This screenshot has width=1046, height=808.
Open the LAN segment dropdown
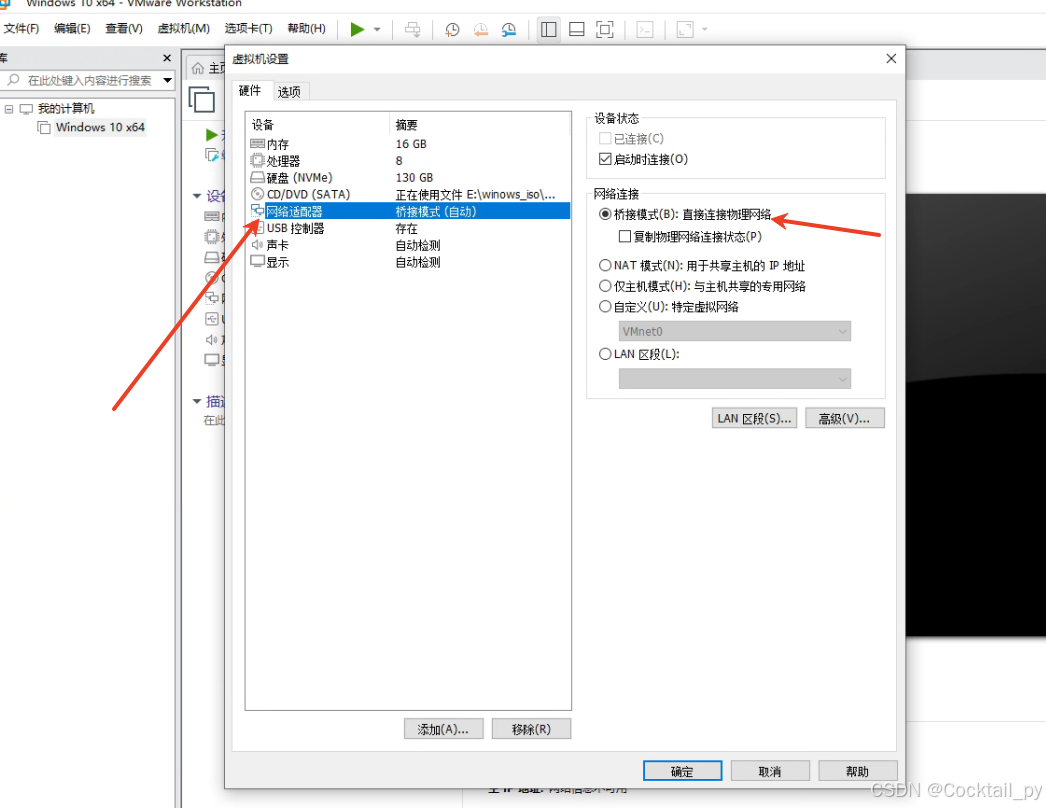734,378
